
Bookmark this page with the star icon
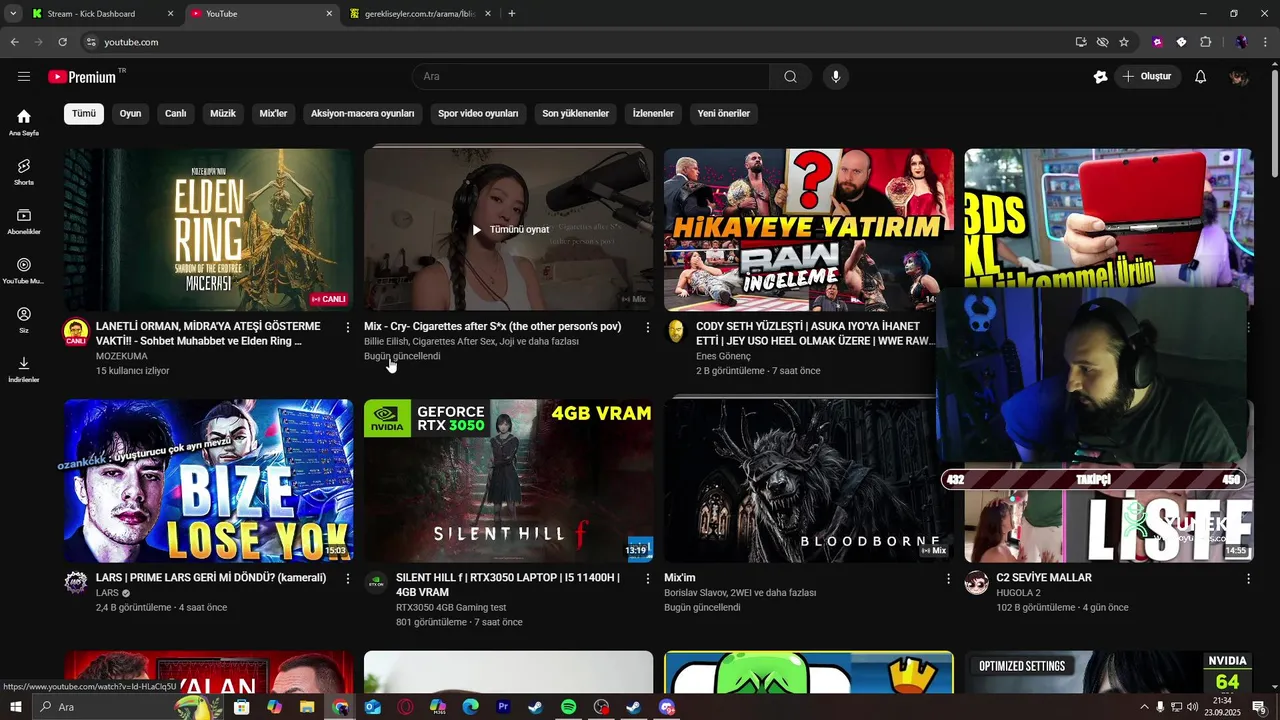pos(1124,42)
